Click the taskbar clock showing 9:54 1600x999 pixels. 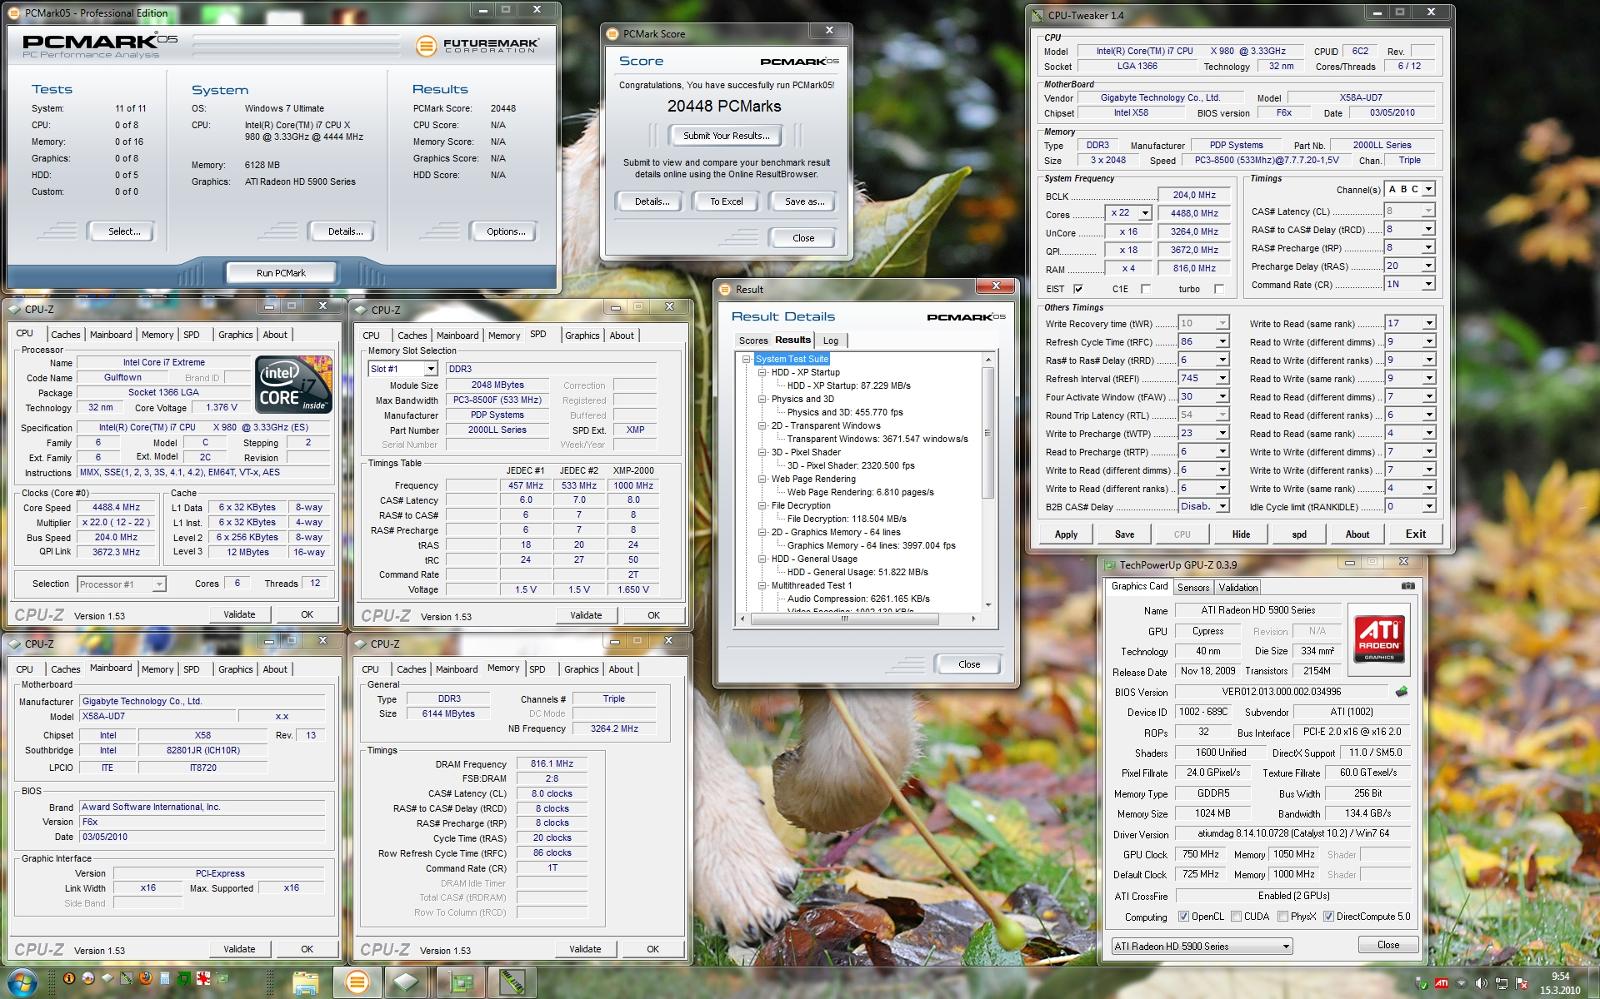tap(1560, 982)
